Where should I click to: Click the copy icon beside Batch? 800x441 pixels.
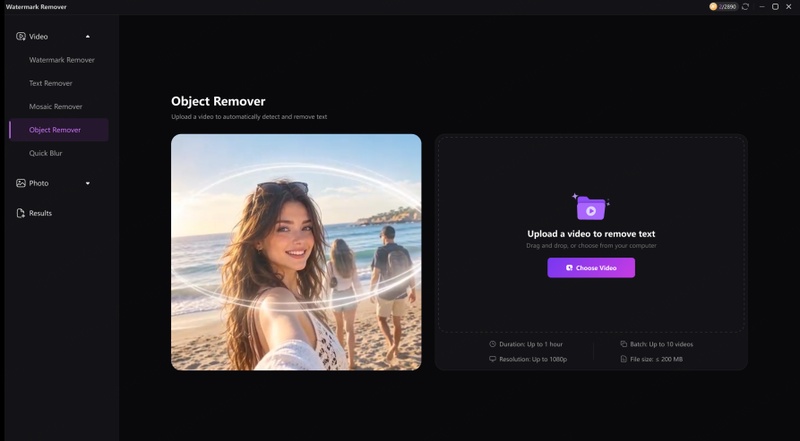pyautogui.click(x=623, y=344)
